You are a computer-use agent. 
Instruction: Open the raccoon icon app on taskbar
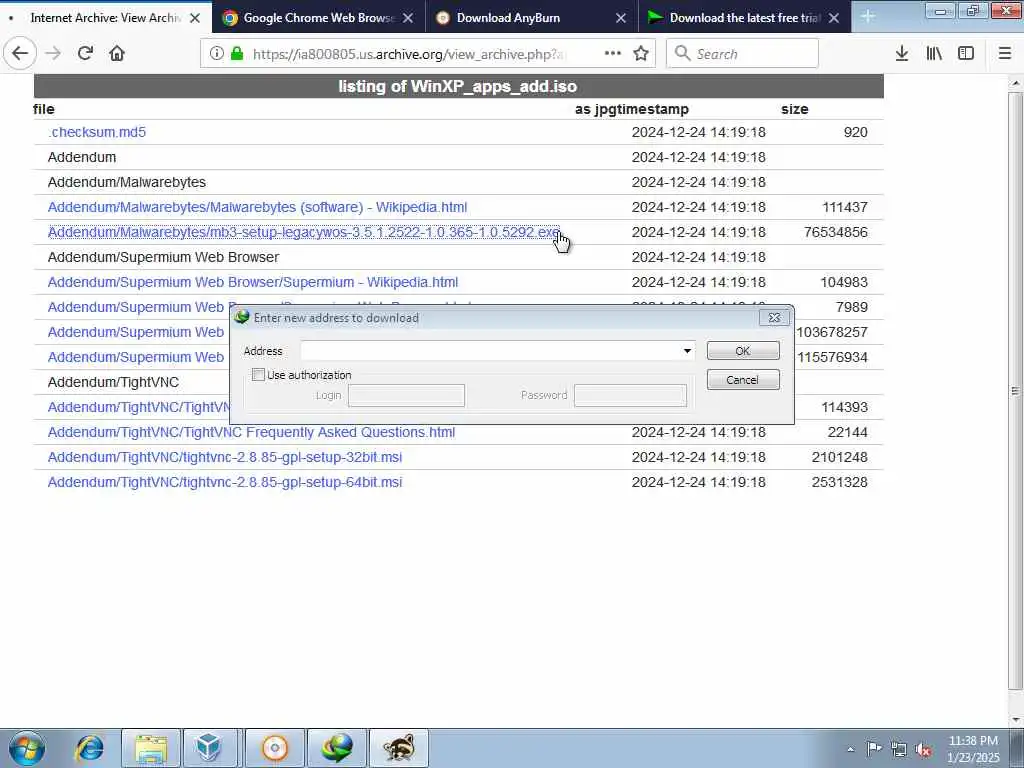click(399, 748)
